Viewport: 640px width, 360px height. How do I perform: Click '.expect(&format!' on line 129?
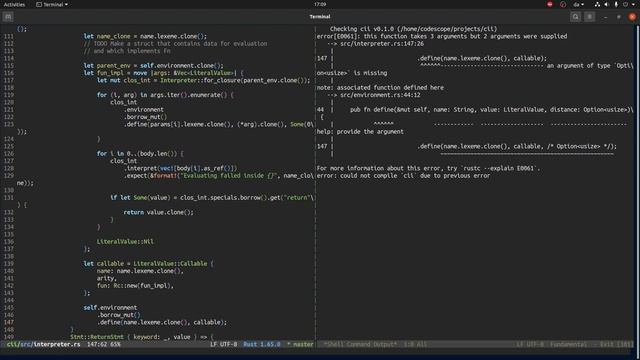(x=152, y=176)
